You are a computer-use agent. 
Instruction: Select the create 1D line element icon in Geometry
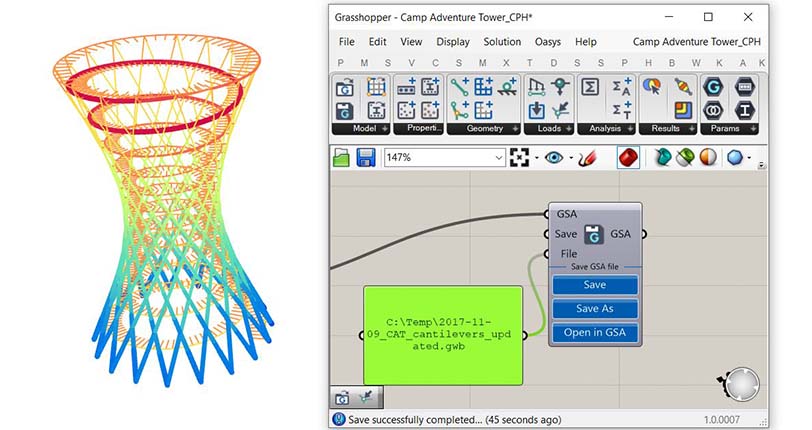click(x=459, y=88)
